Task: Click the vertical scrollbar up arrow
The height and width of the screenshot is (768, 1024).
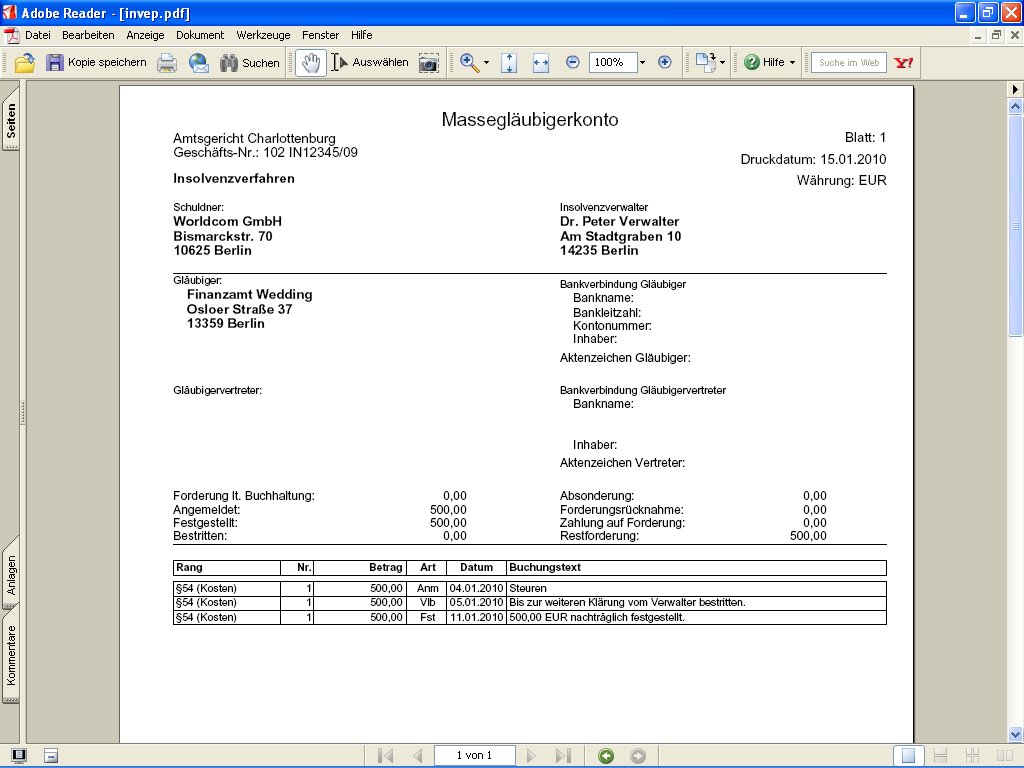Action: click(1016, 106)
